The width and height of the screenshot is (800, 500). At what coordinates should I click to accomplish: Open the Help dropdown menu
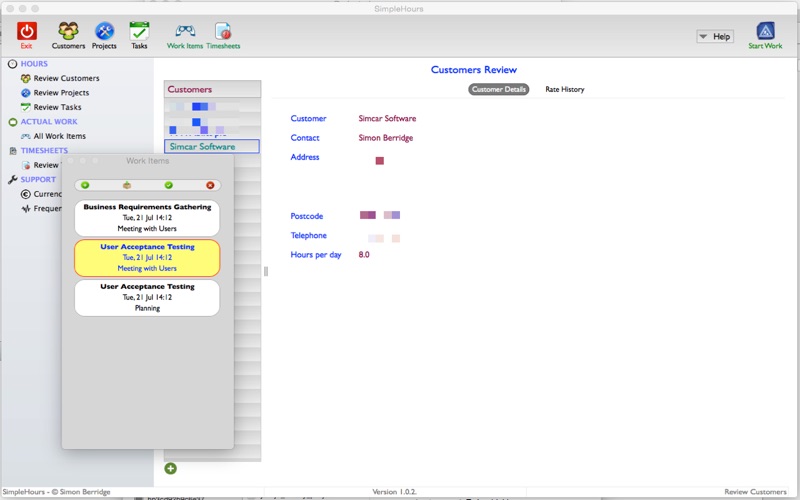pos(715,36)
